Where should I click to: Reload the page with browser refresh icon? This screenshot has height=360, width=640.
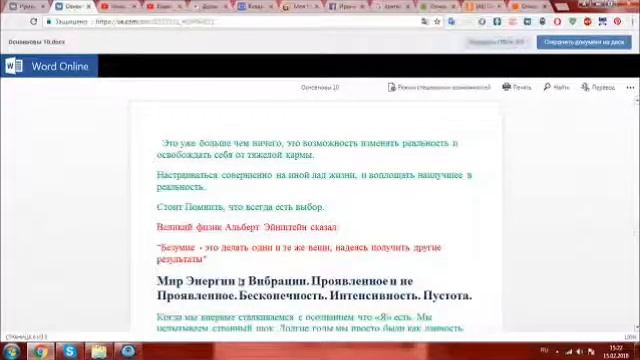click(x=33, y=21)
